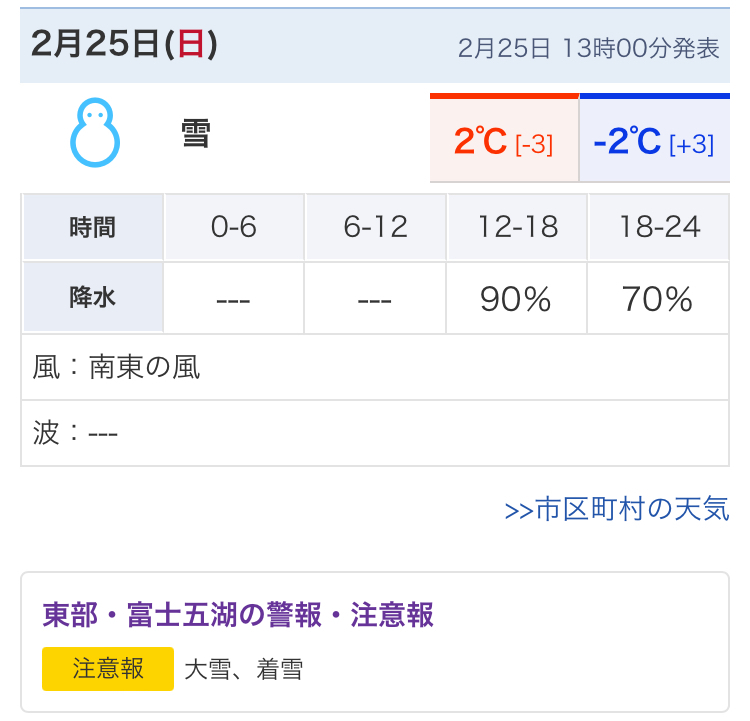Click the 降水 row header
Viewport: 750px width, 721px height.
tap(92, 298)
